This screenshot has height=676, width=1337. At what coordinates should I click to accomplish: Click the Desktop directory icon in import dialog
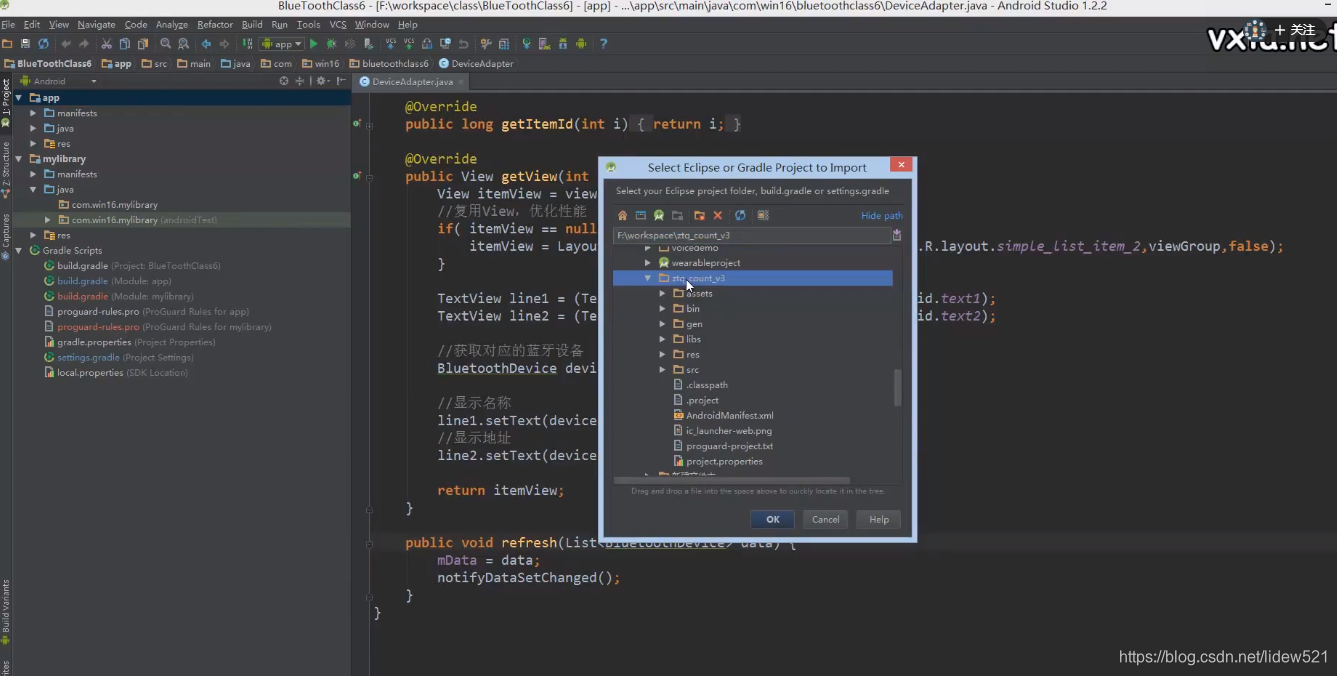click(x=641, y=215)
